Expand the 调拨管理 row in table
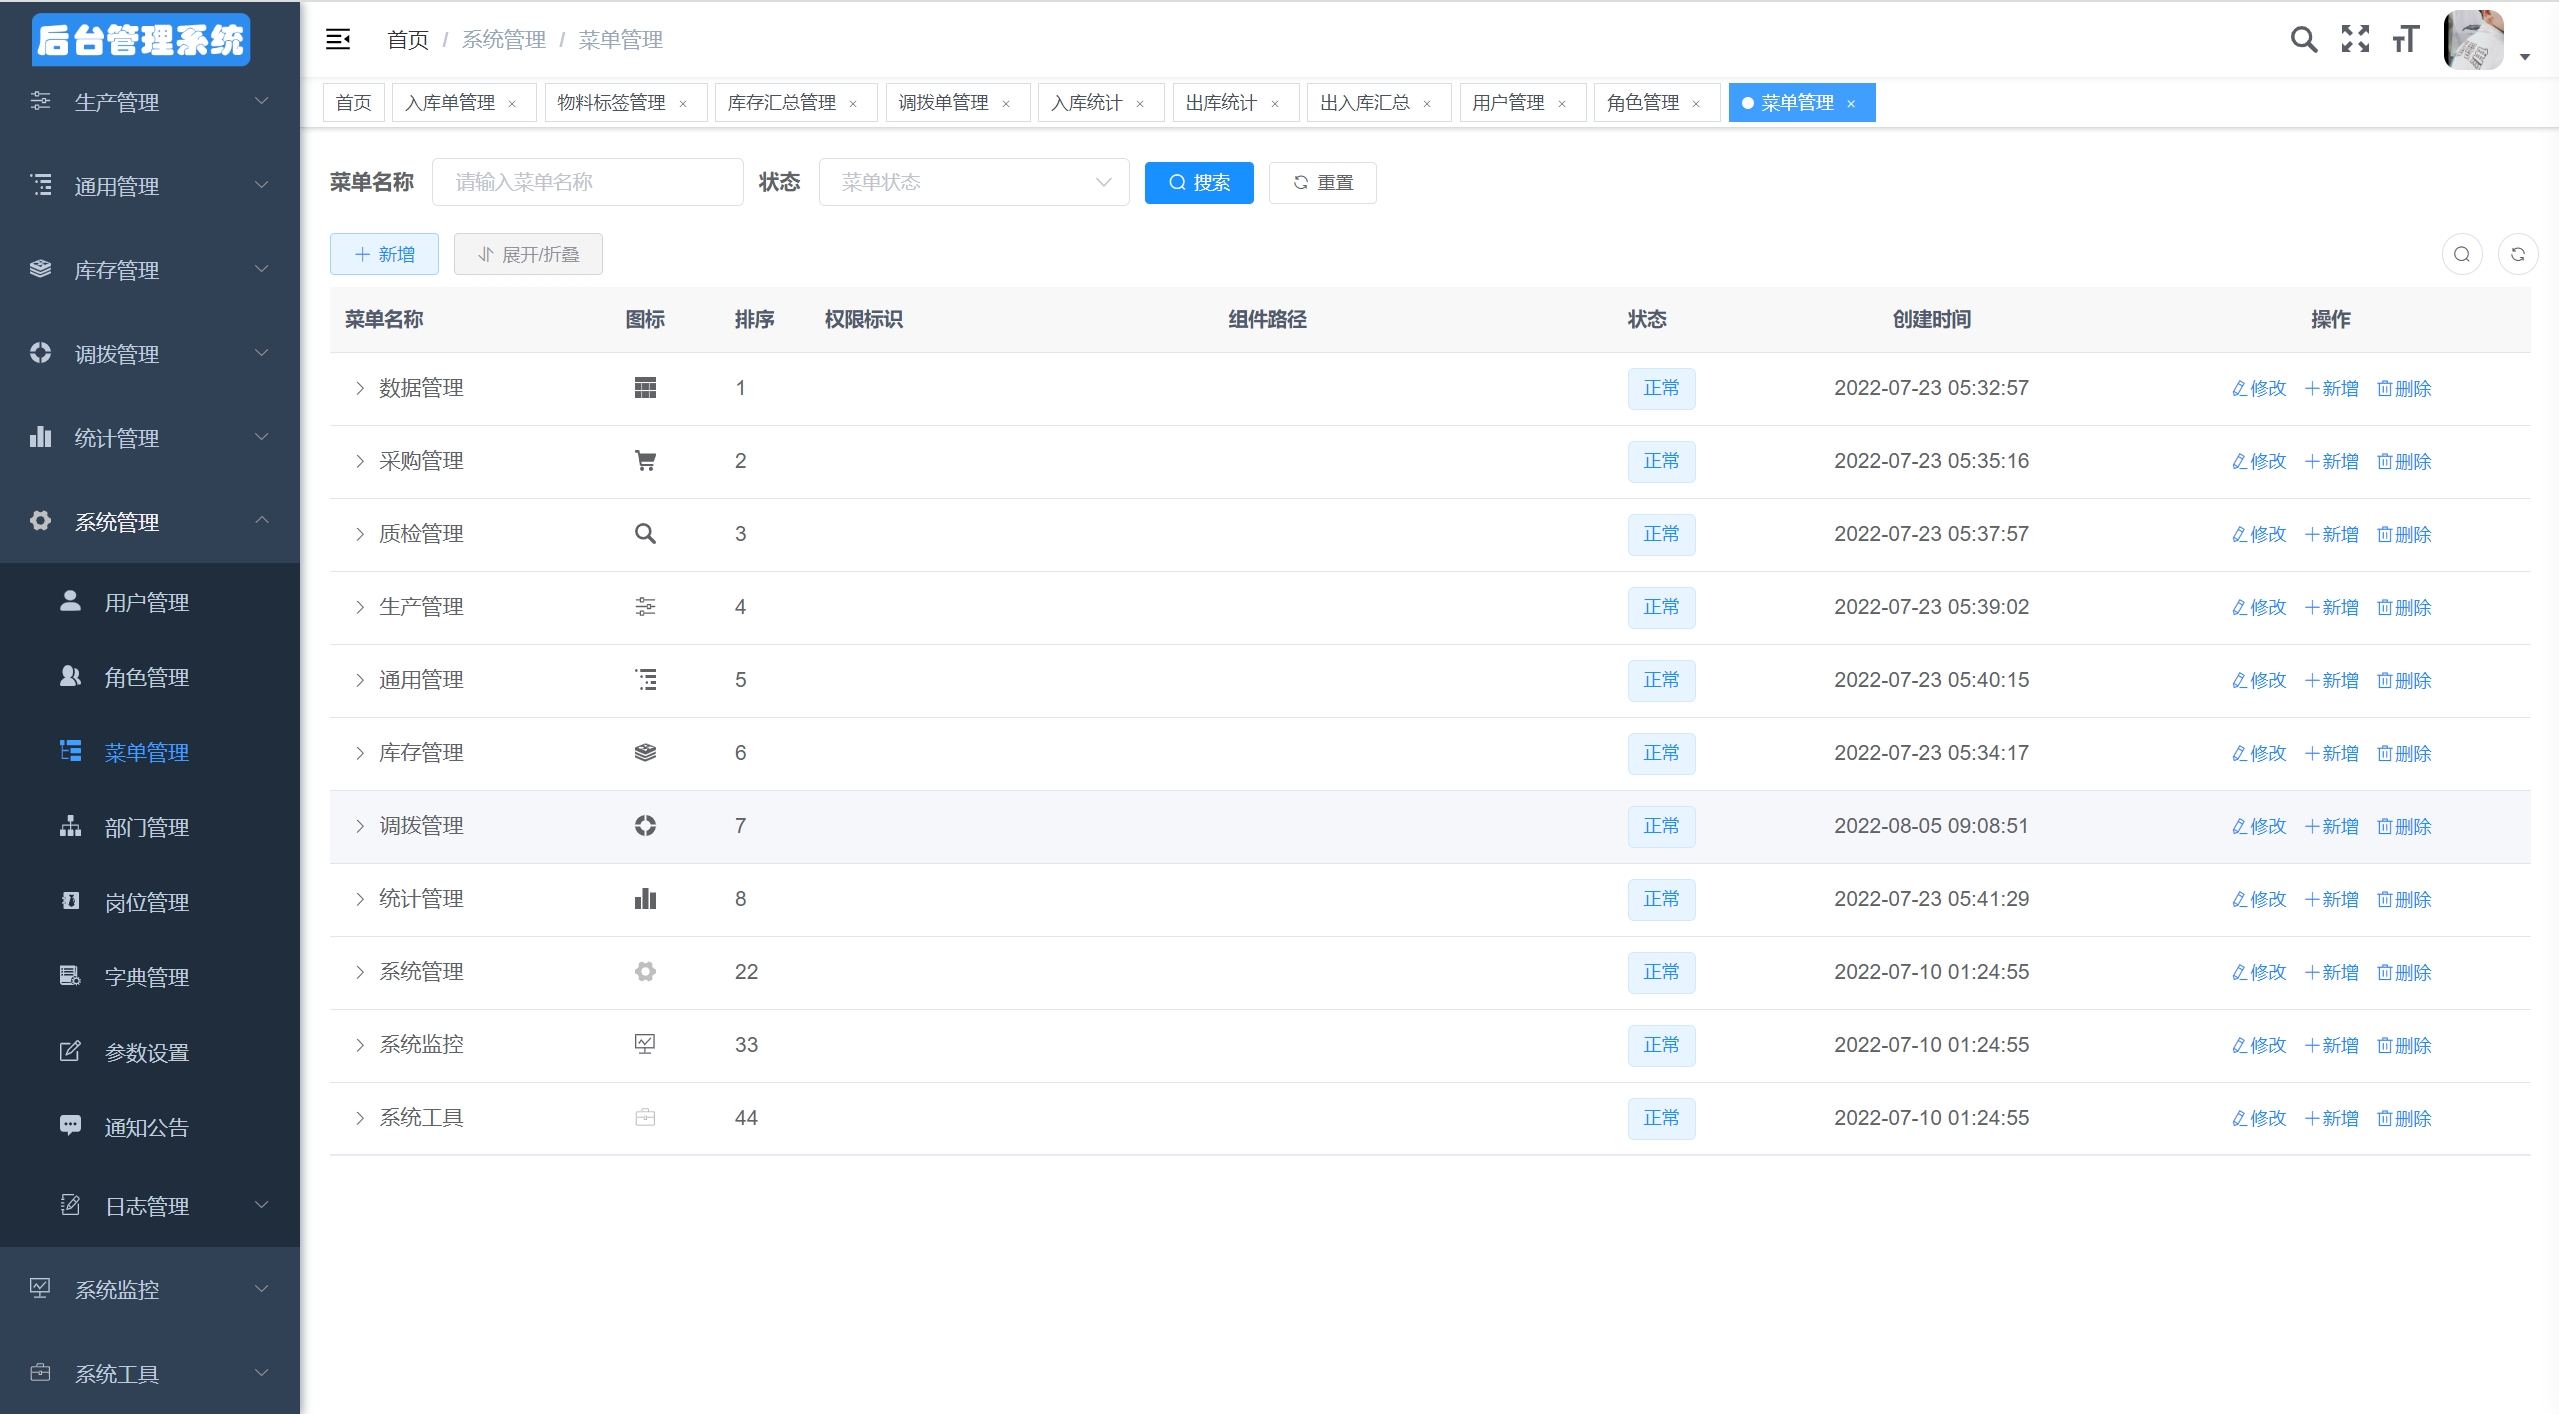This screenshot has width=2559, height=1414. 360,827
